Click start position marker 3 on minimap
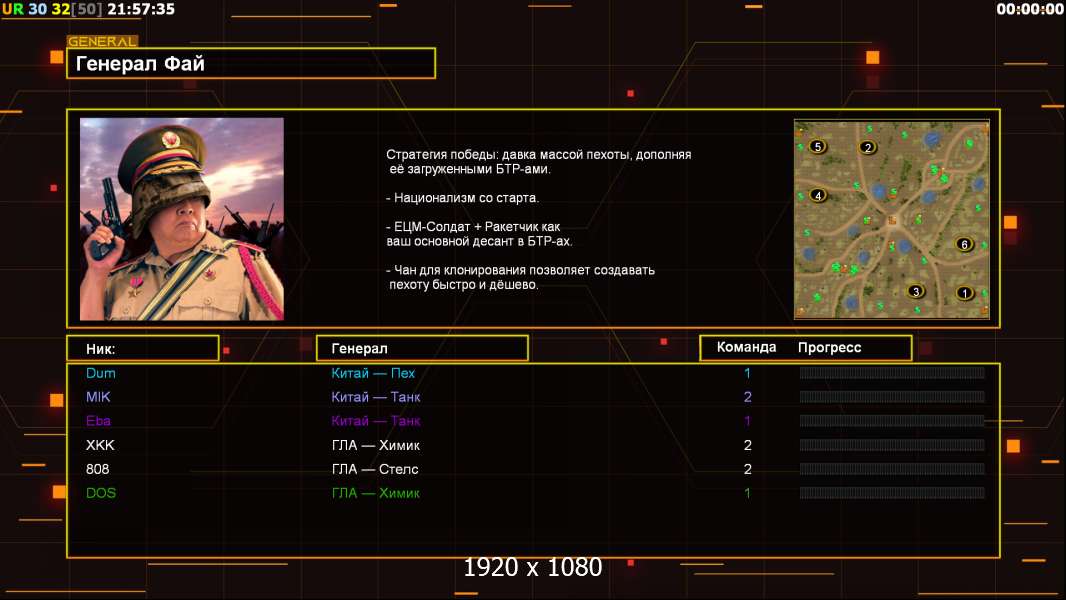Image resolution: width=1066 pixels, height=600 pixels. [x=916, y=292]
